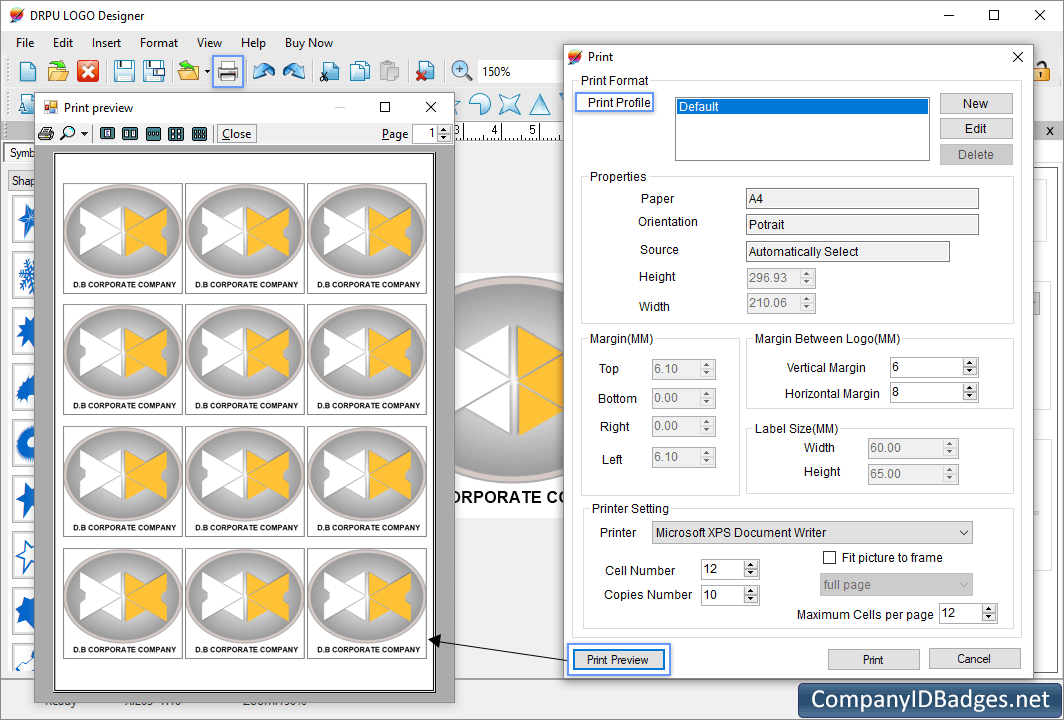Click the New profile button
1064x720 pixels.
pyautogui.click(x=976, y=104)
